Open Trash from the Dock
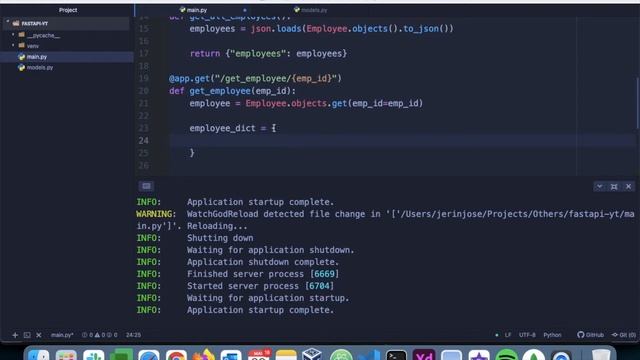This screenshot has width=640, height=360. (601, 355)
